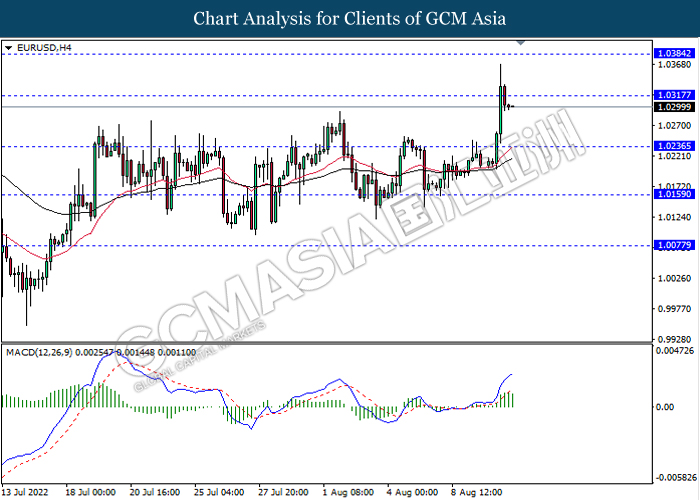Click the 1 Aug 08:00 time label
The height and width of the screenshot is (500, 700).
click(349, 492)
